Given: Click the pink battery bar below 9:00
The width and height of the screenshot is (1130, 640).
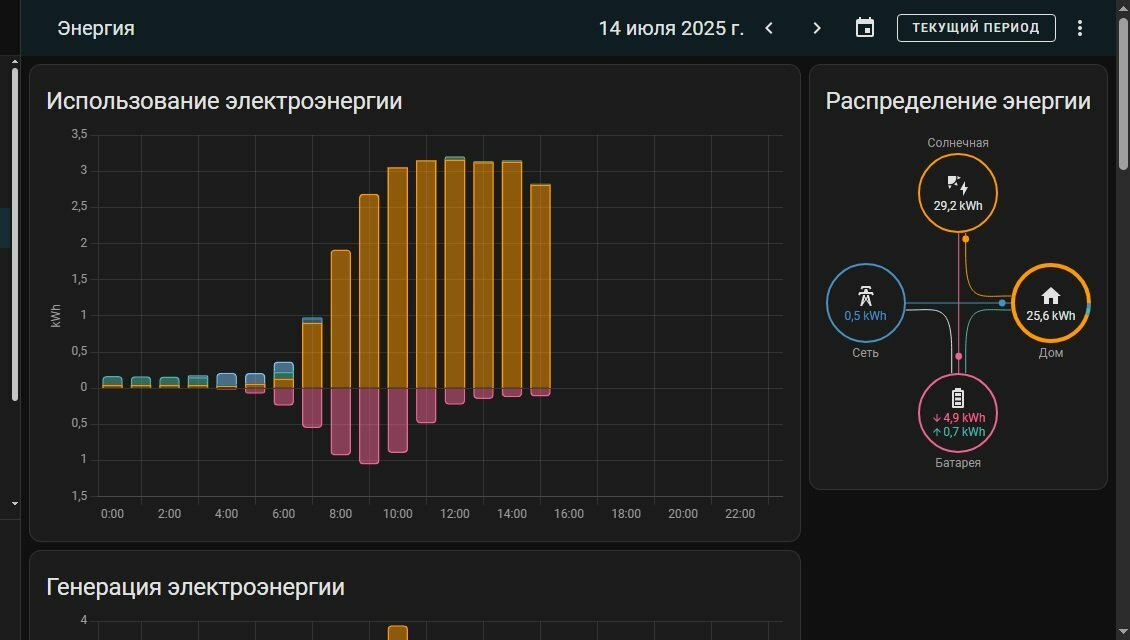Looking at the screenshot, I should (369, 425).
